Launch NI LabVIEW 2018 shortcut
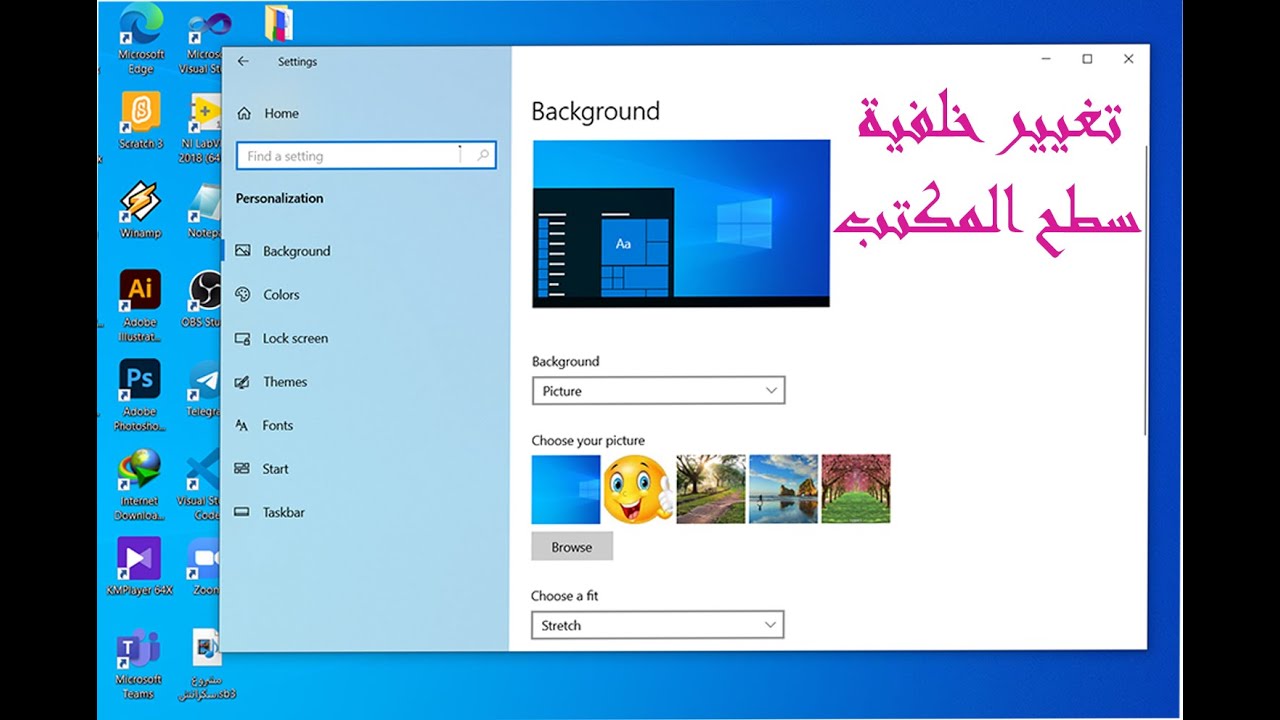 [202, 128]
